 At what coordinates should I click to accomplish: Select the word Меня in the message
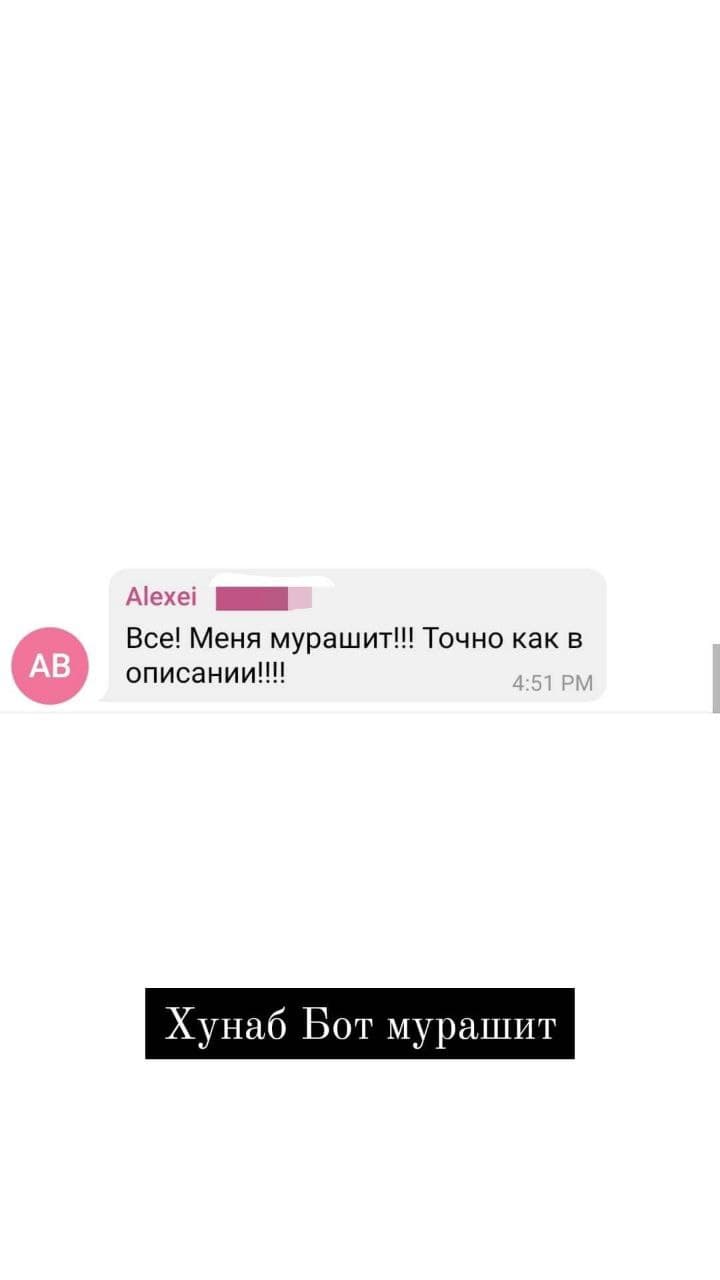coord(220,638)
